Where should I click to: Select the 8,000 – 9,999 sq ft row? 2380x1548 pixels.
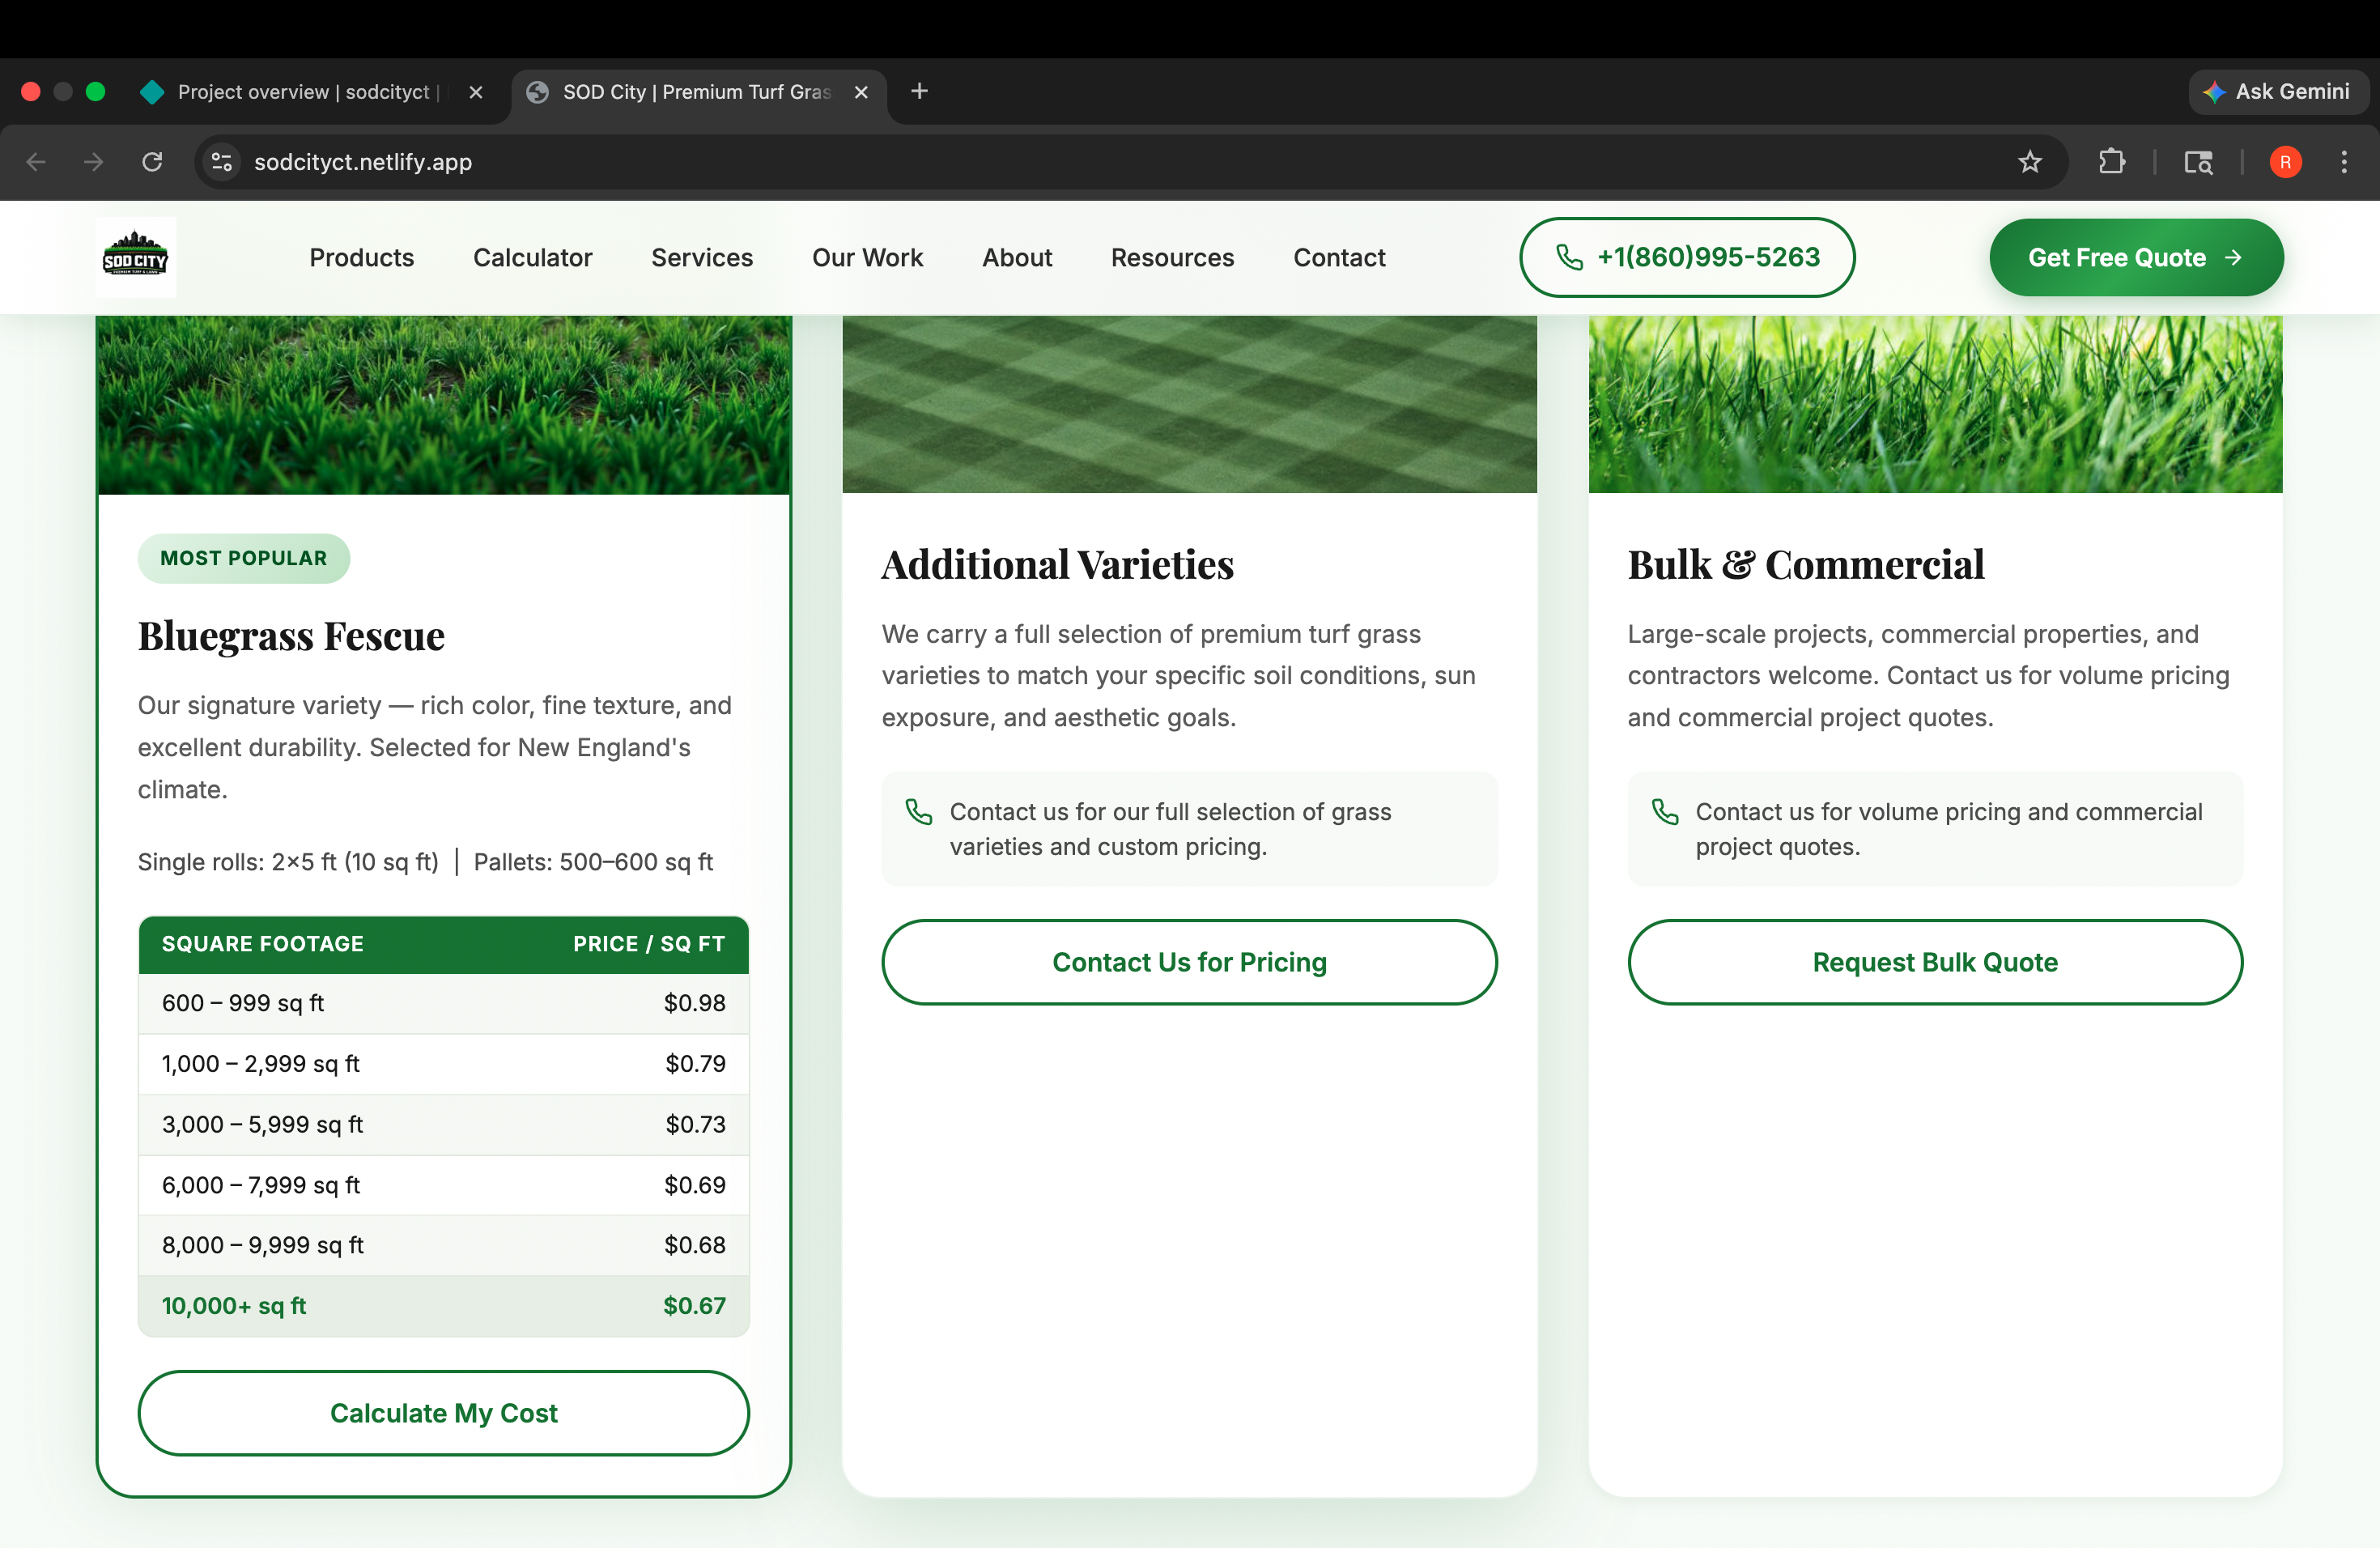(x=443, y=1245)
